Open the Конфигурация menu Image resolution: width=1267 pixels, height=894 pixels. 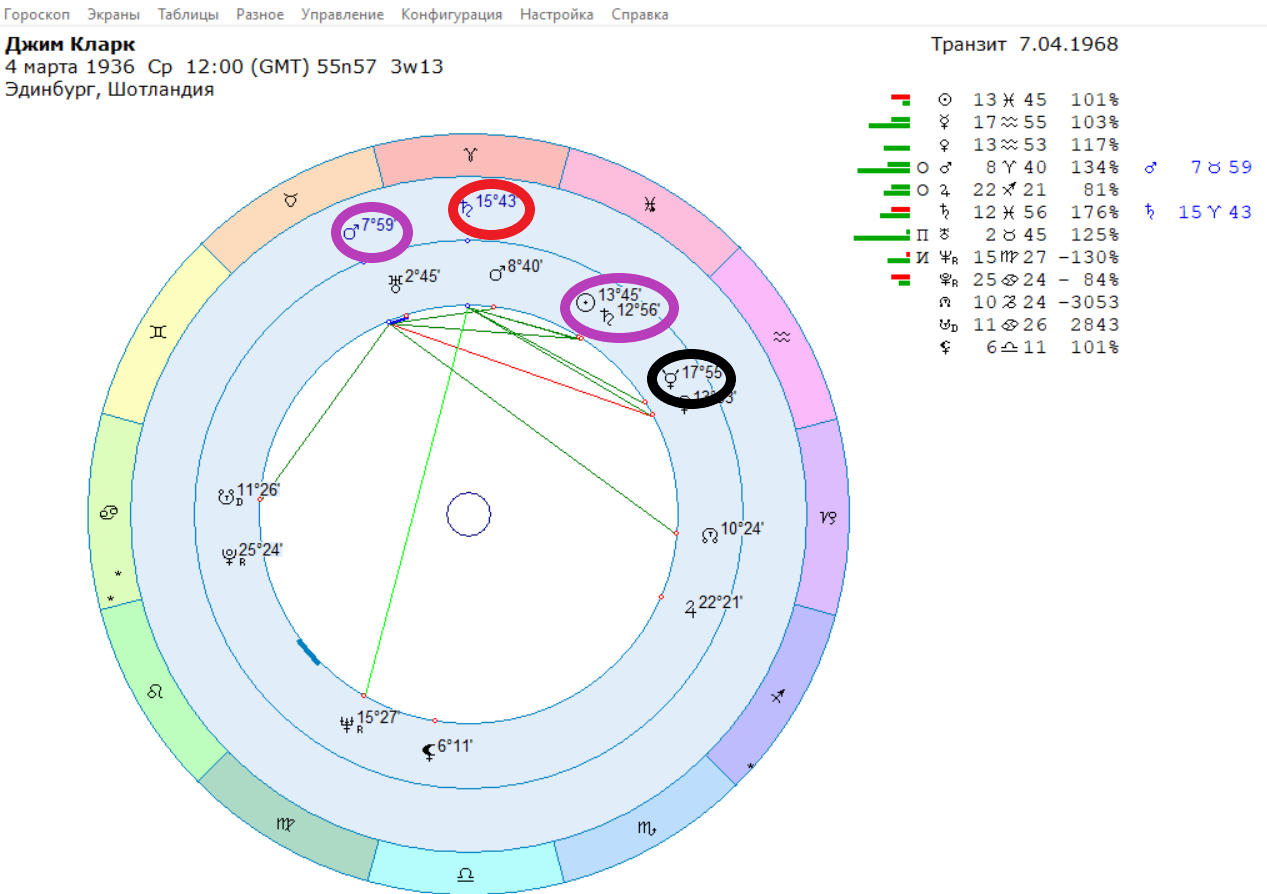(451, 14)
